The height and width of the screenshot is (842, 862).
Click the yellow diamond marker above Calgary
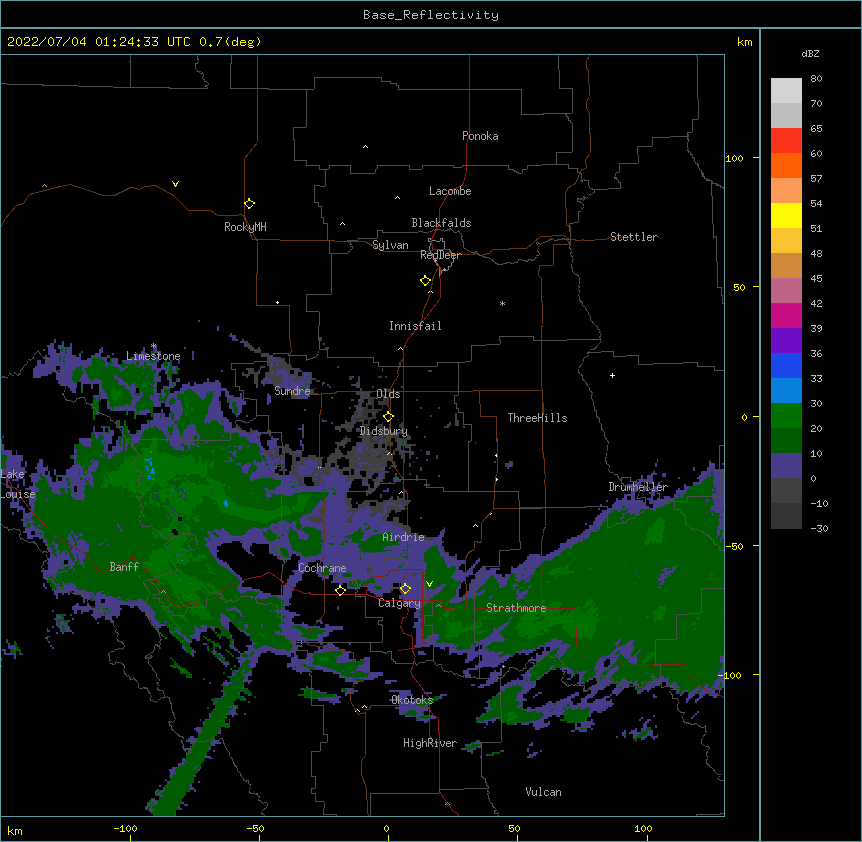pyautogui.click(x=406, y=589)
